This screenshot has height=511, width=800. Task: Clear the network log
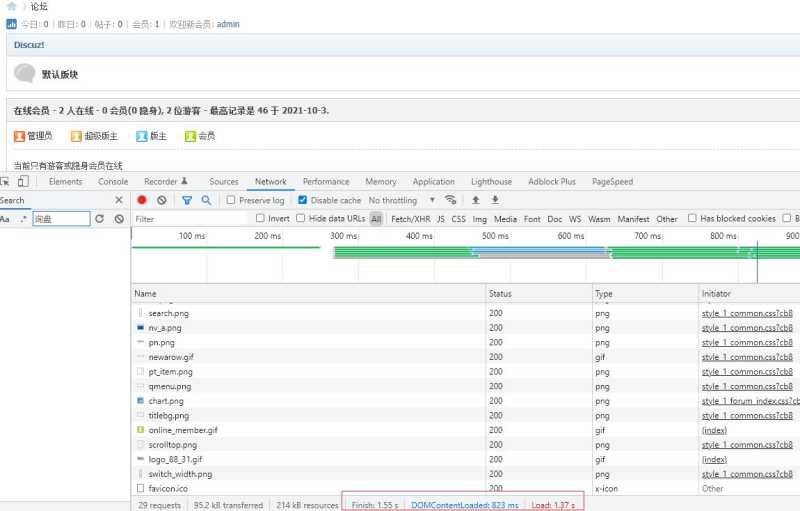tap(162, 200)
